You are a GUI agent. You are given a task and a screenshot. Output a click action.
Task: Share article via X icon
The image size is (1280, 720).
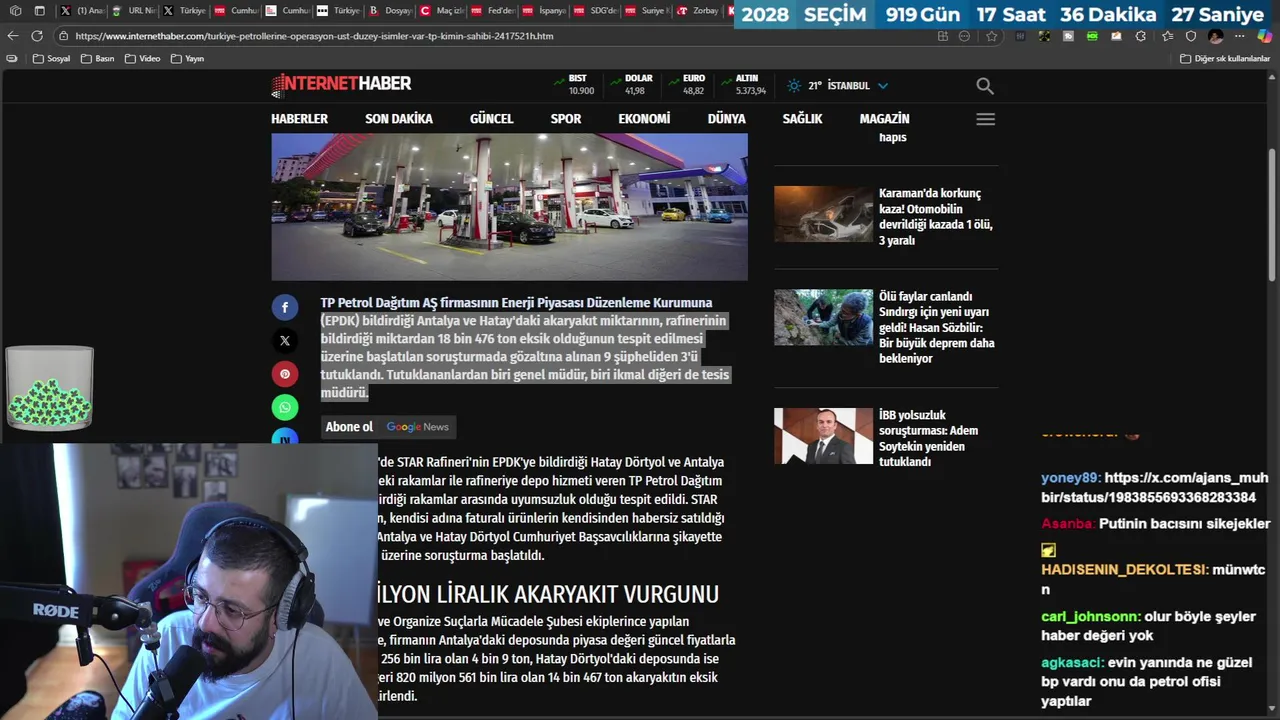click(285, 341)
